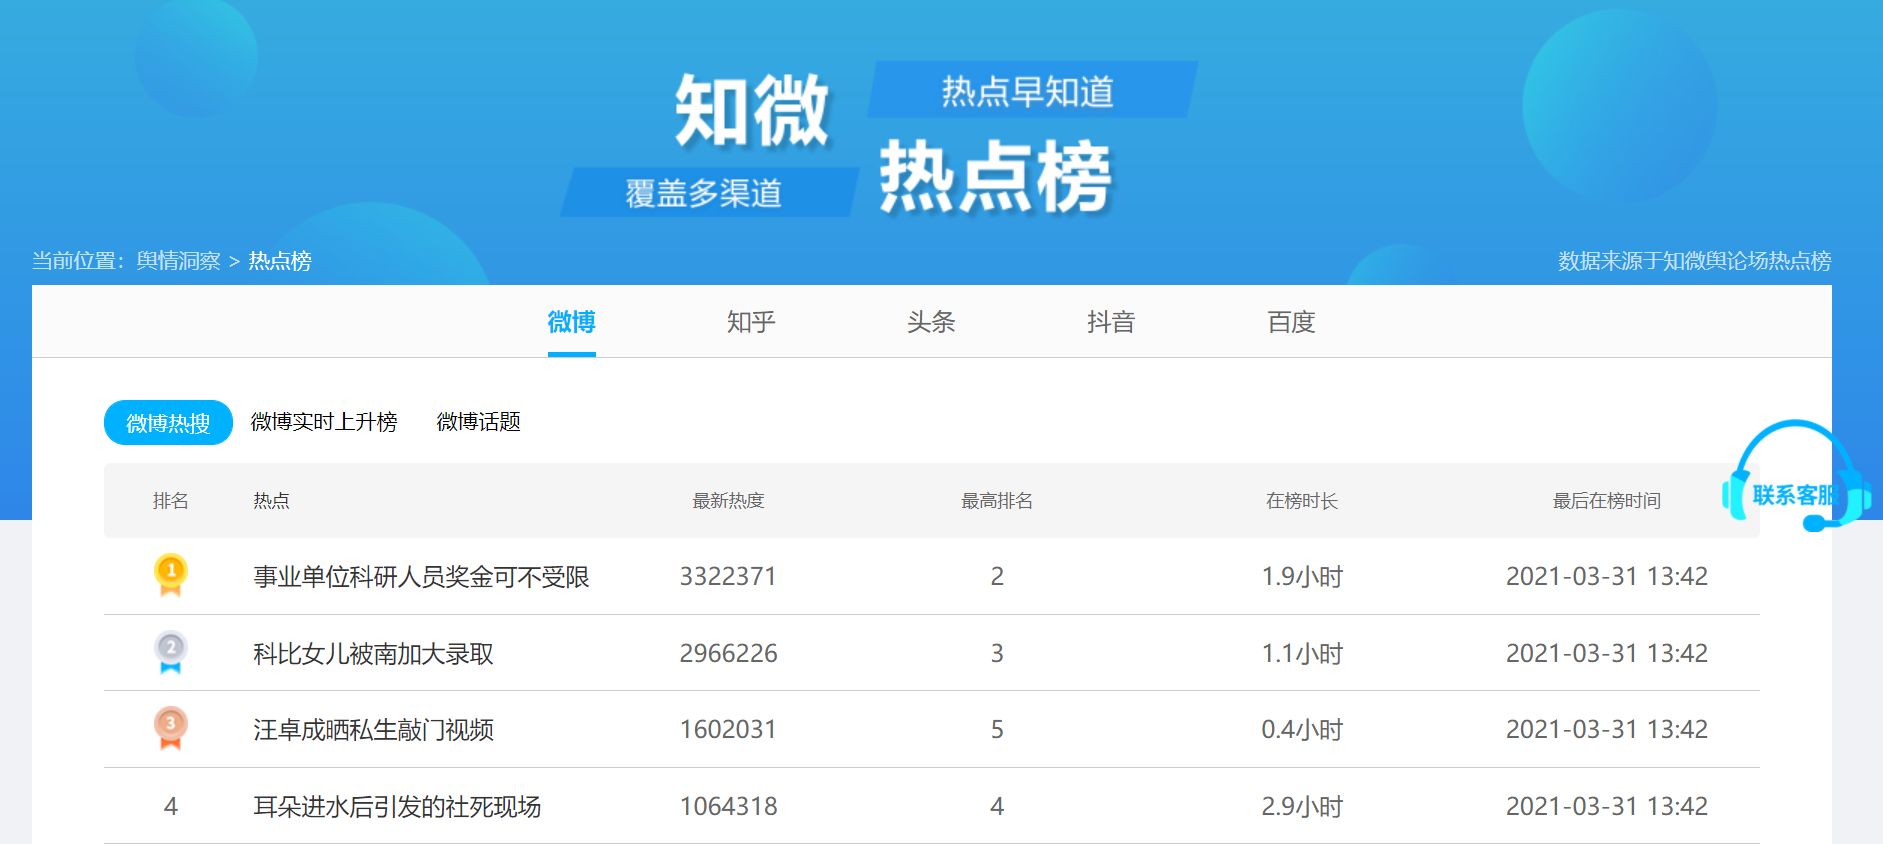Switch to the 微博 tab
Image resolution: width=1883 pixels, height=844 pixels.
(x=571, y=322)
